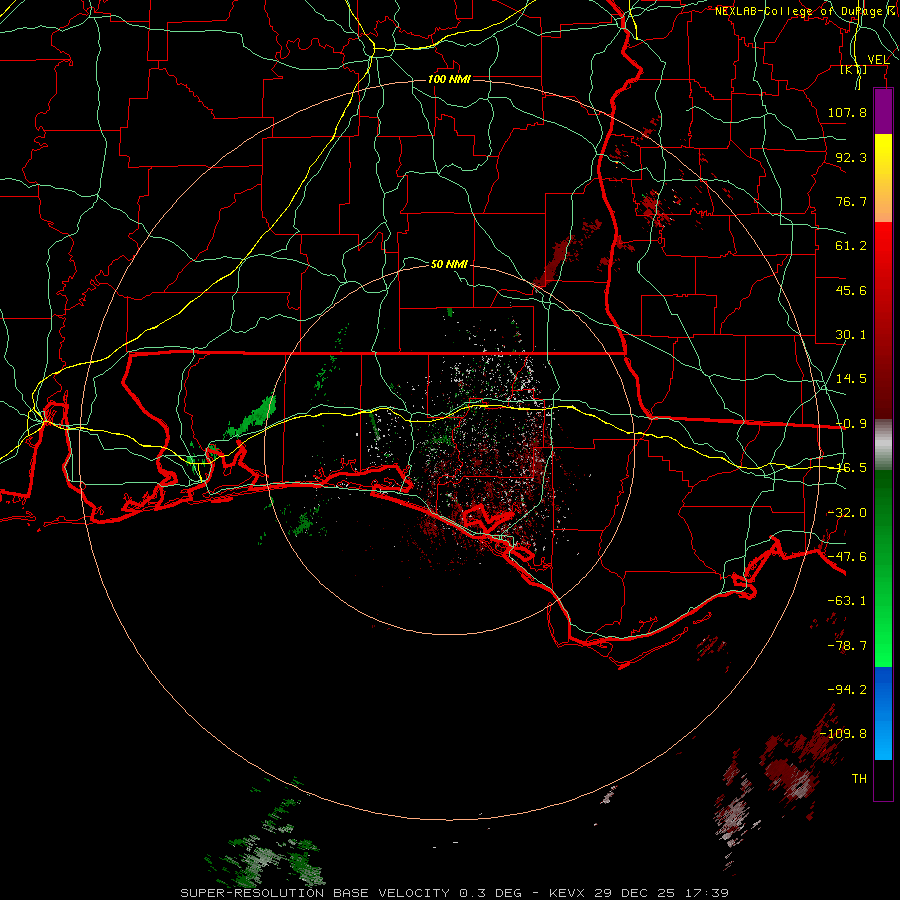Click the 61.2 legend value
Viewport: 900px width, 900px height.
851,246
